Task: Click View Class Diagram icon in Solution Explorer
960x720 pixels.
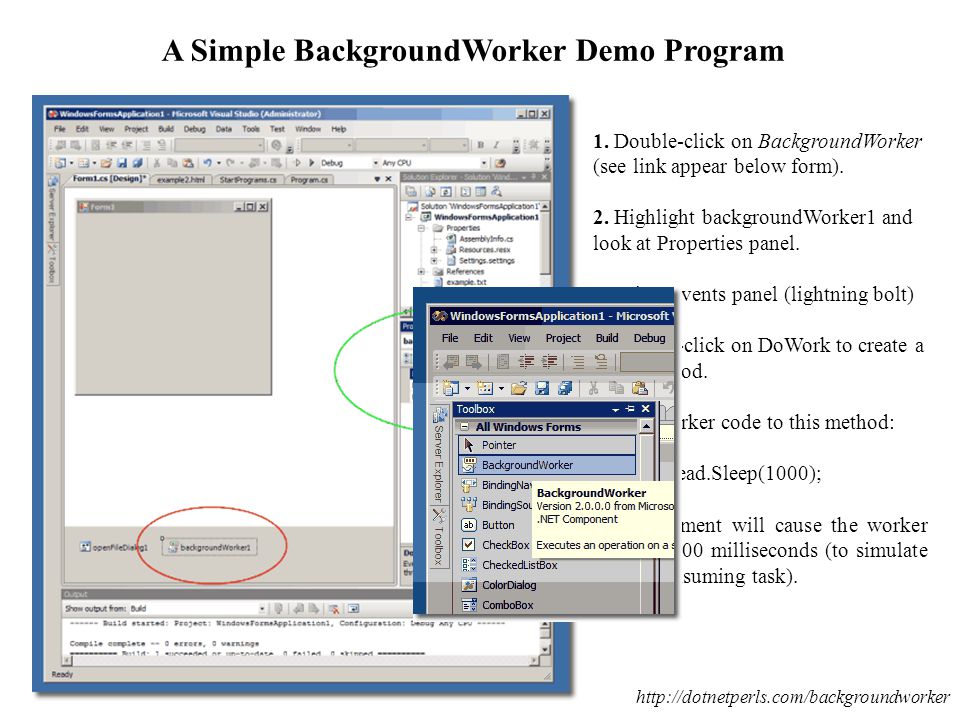Action: (496, 192)
